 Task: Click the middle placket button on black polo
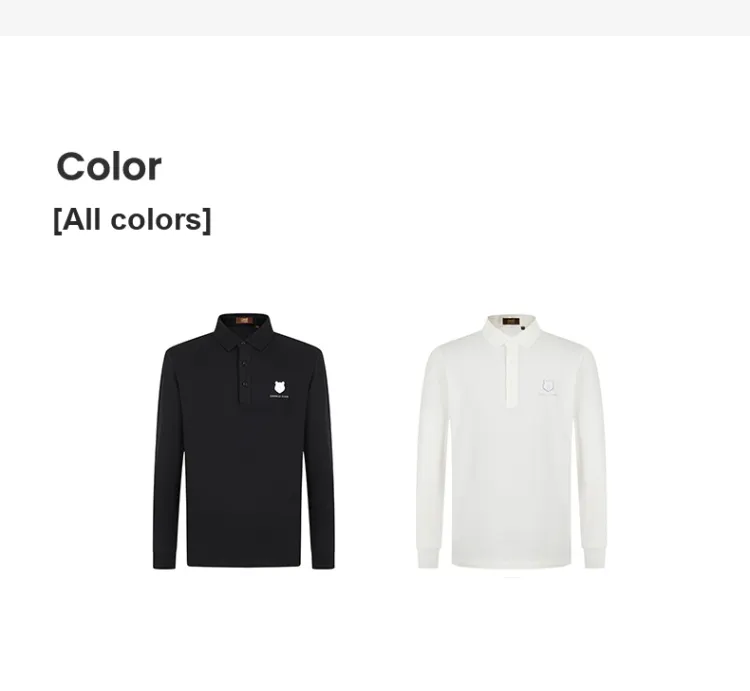(243, 363)
